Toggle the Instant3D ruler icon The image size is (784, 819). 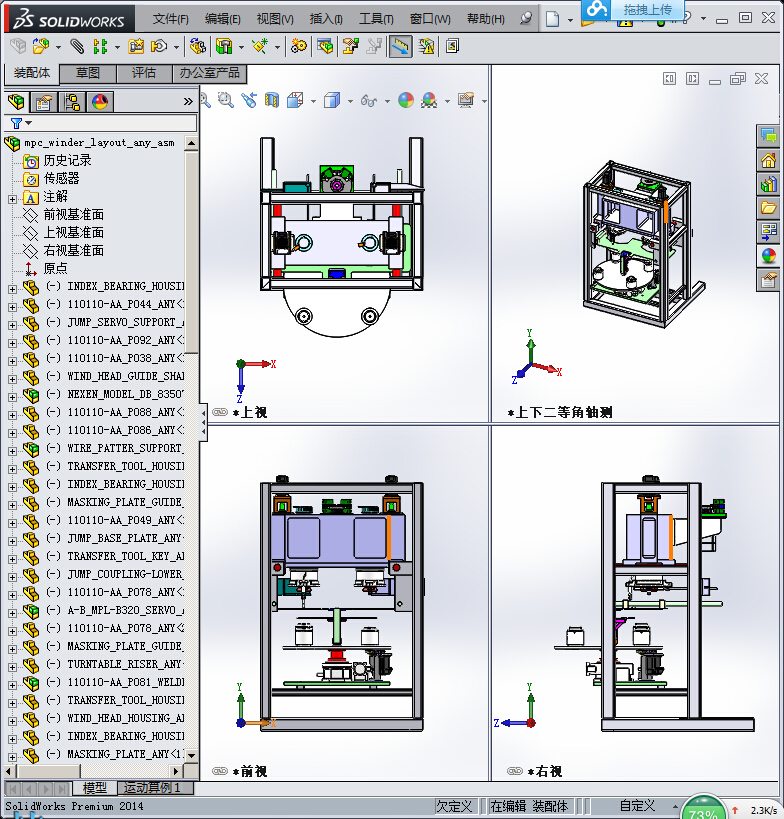(400, 46)
